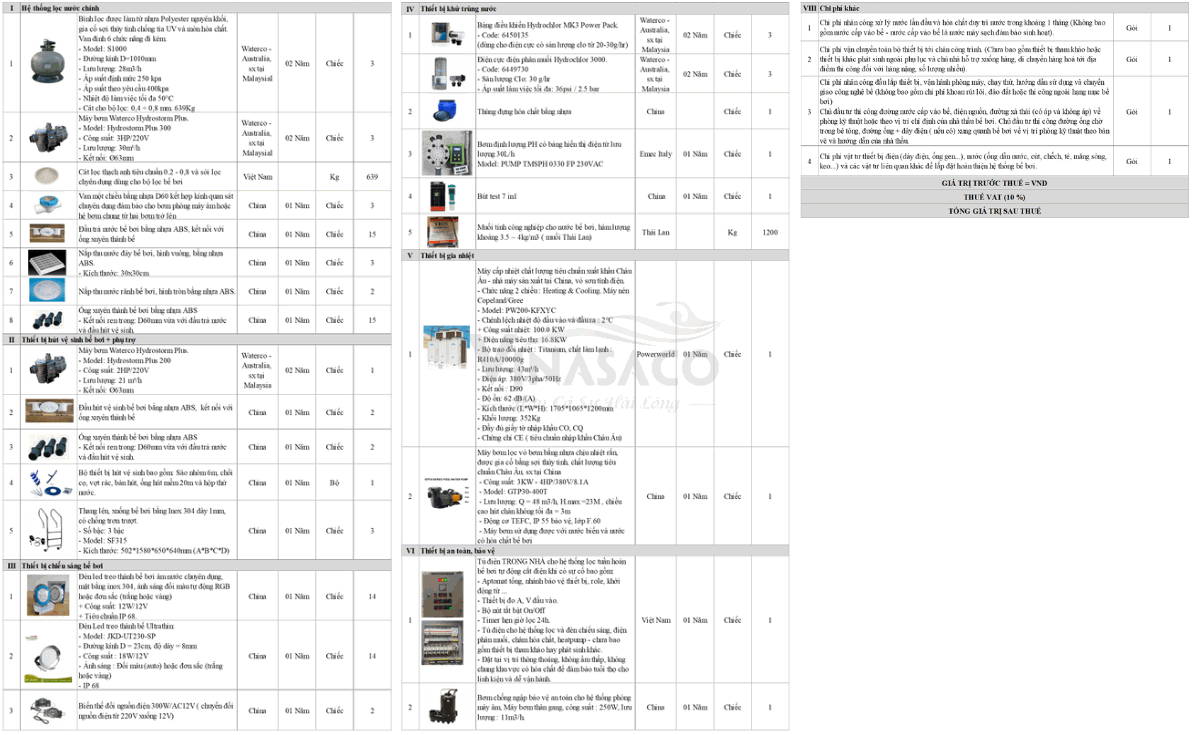The width and height of the screenshot is (1196, 735).
Task: Select "Model: PUMP TMSPH 0330 FP 230VAC" line
Action: pos(540,164)
